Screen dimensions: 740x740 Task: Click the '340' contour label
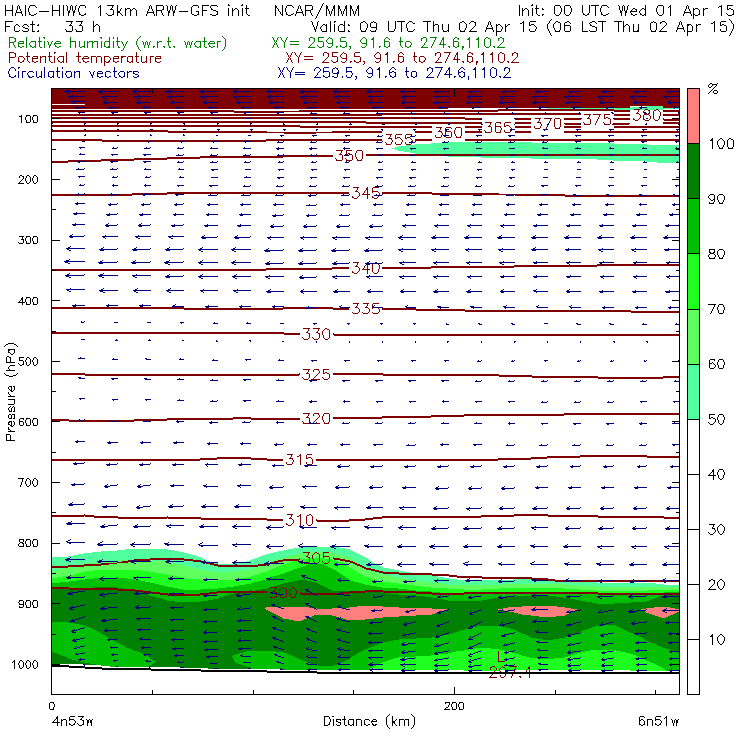[x=366, y=268]
